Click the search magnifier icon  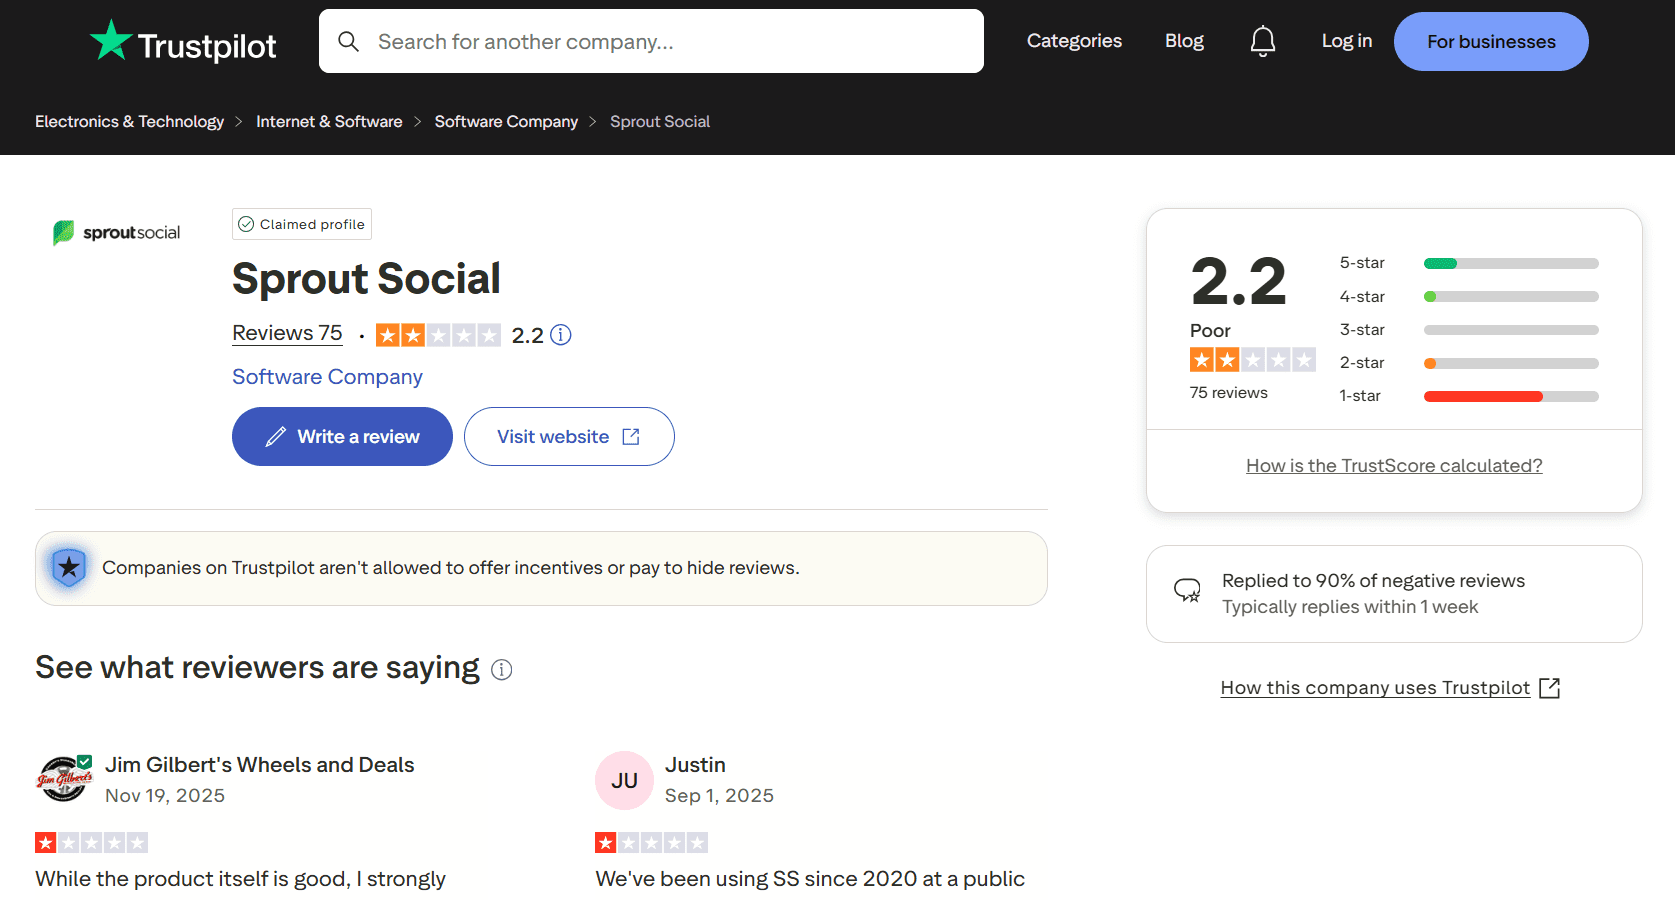pyautogui.click(x=348, y=41)
